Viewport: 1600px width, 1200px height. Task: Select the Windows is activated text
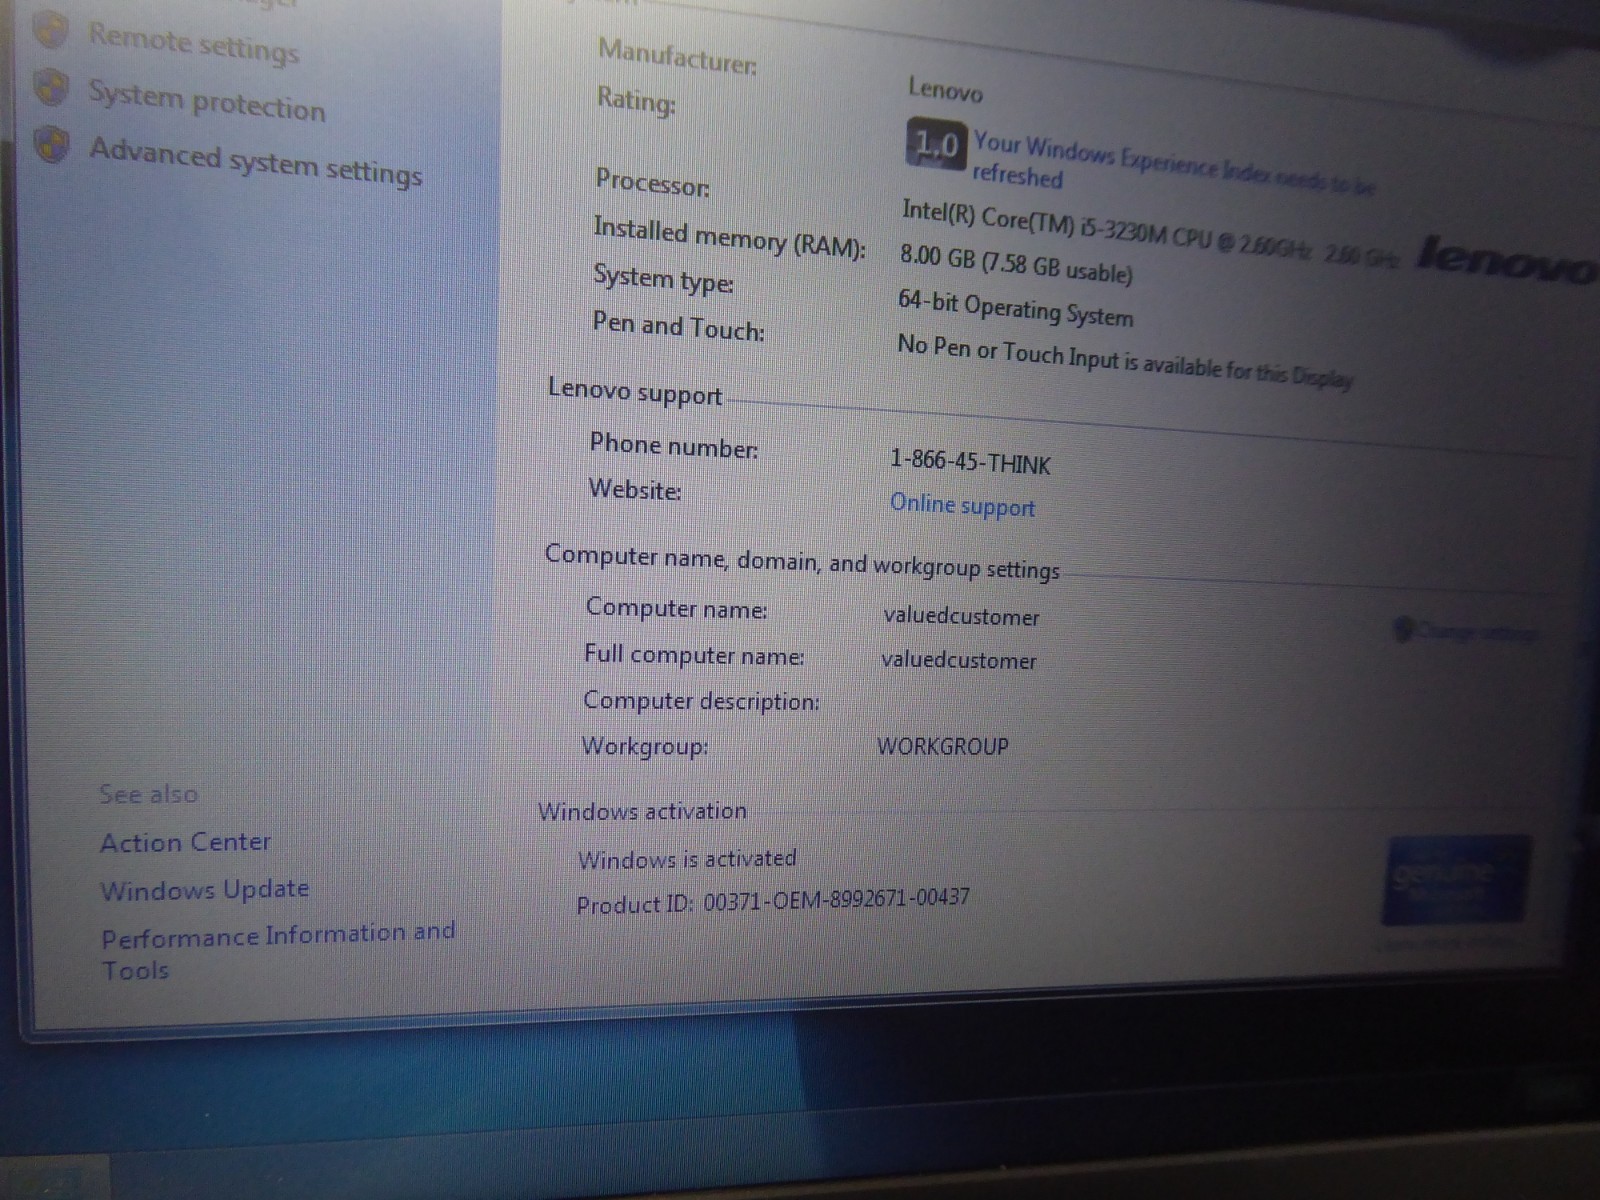pos(687,859)
